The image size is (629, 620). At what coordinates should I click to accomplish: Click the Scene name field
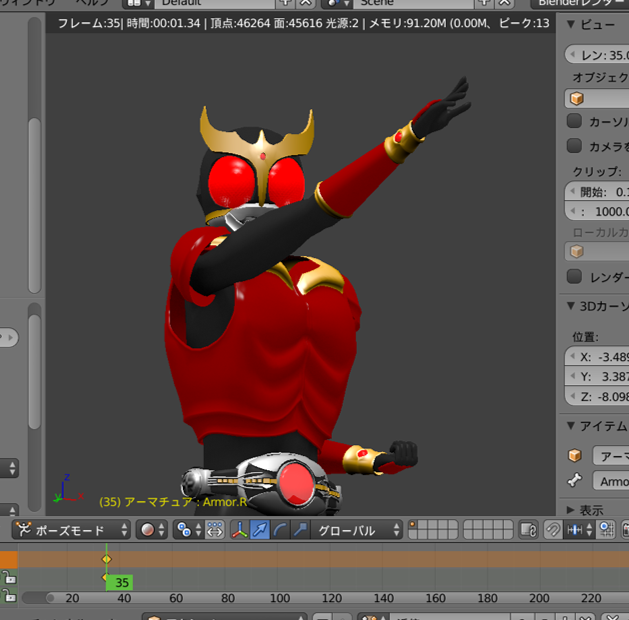413,3
